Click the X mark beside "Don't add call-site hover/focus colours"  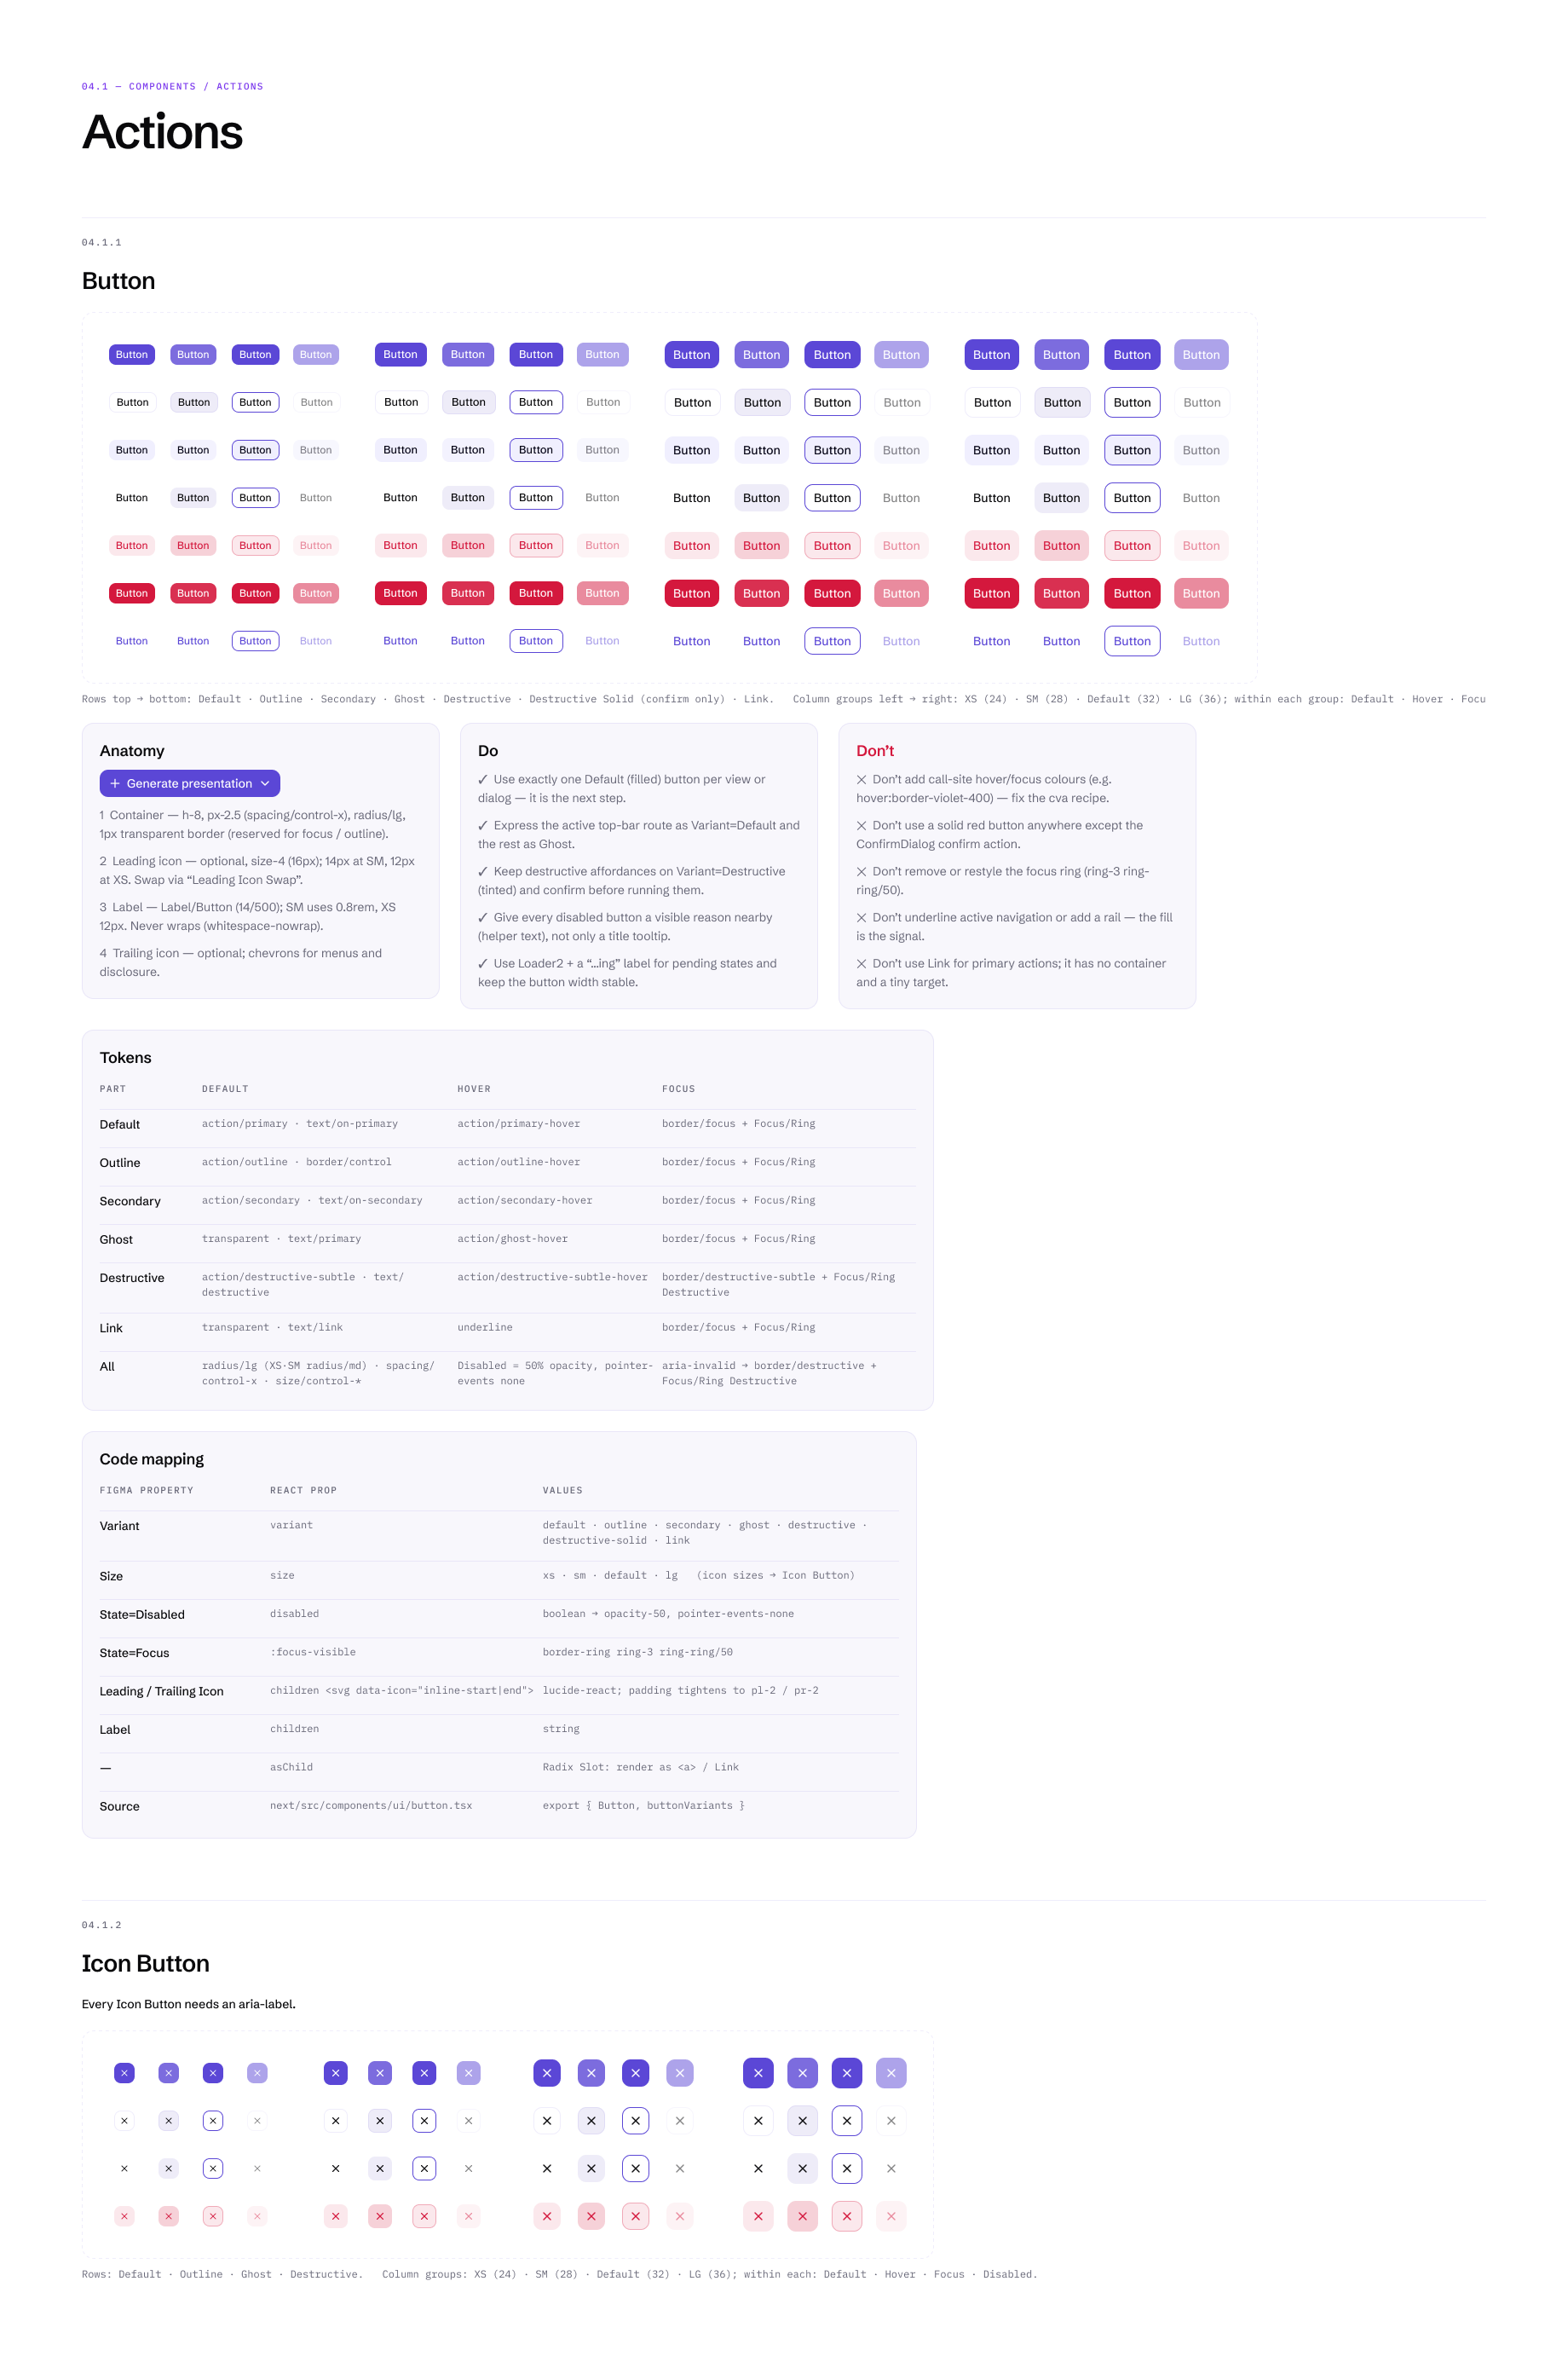[861, 779]
